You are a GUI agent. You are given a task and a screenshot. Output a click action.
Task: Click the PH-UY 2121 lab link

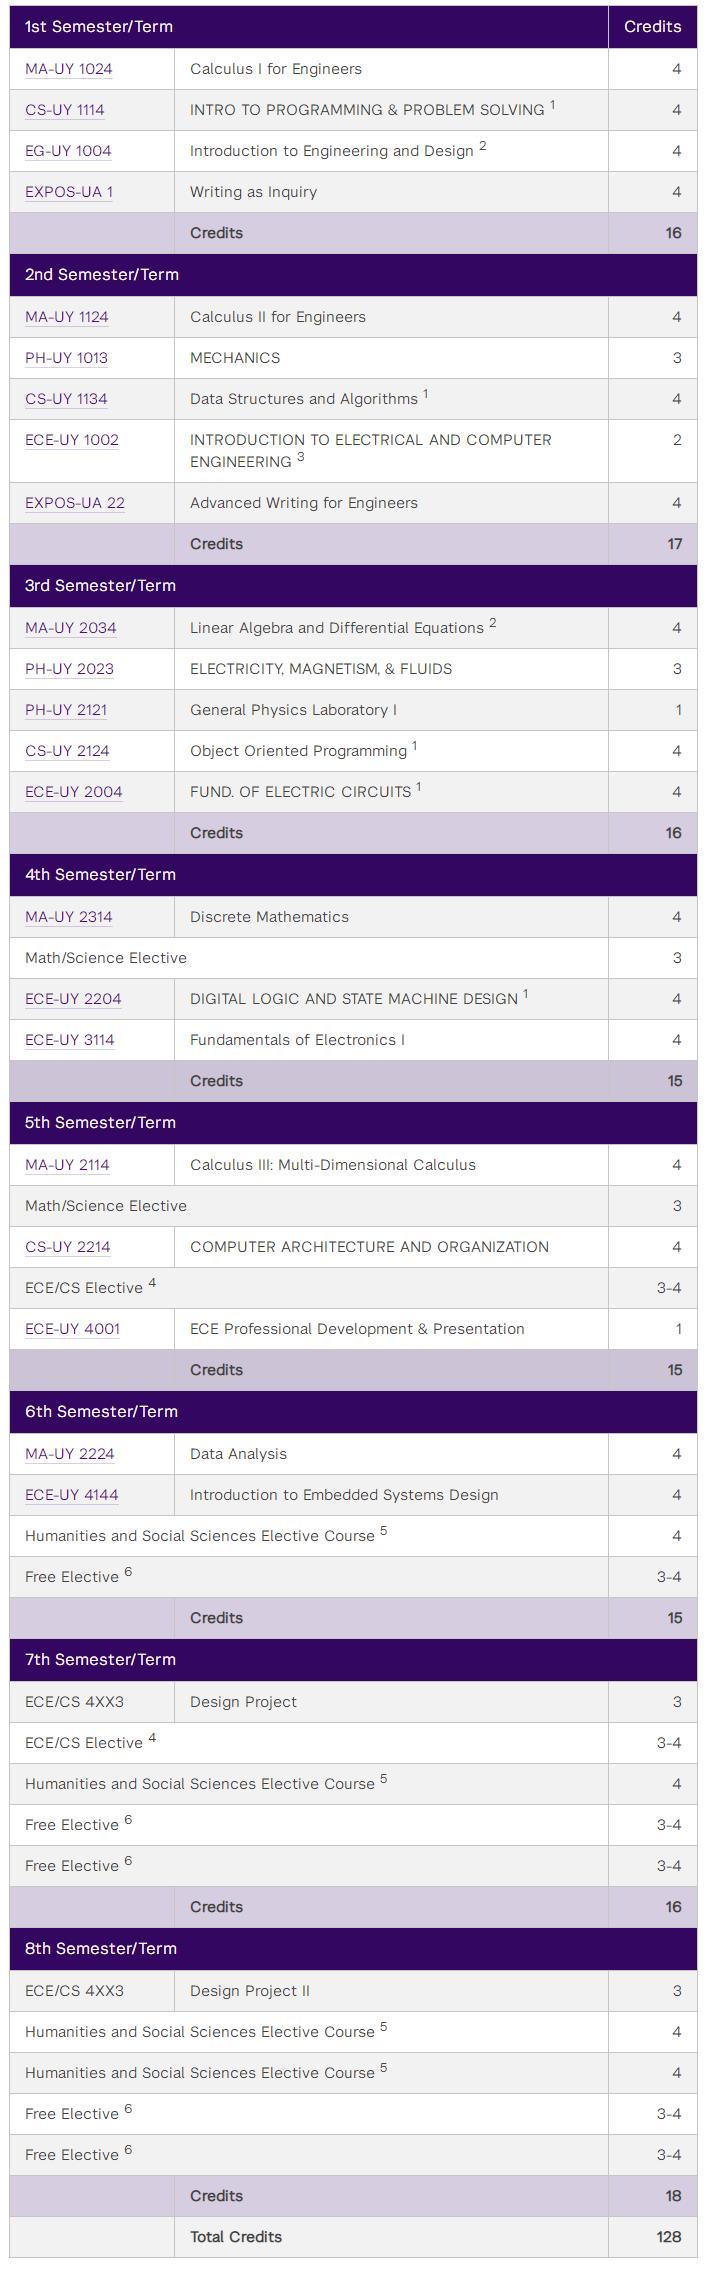pyautogui.click(x=66, y=710)
